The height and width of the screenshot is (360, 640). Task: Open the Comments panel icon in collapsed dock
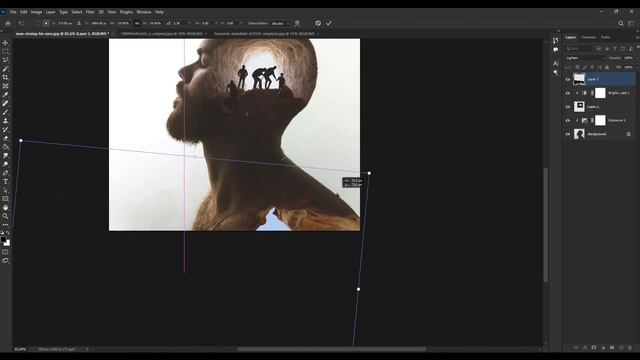point(556,50)
